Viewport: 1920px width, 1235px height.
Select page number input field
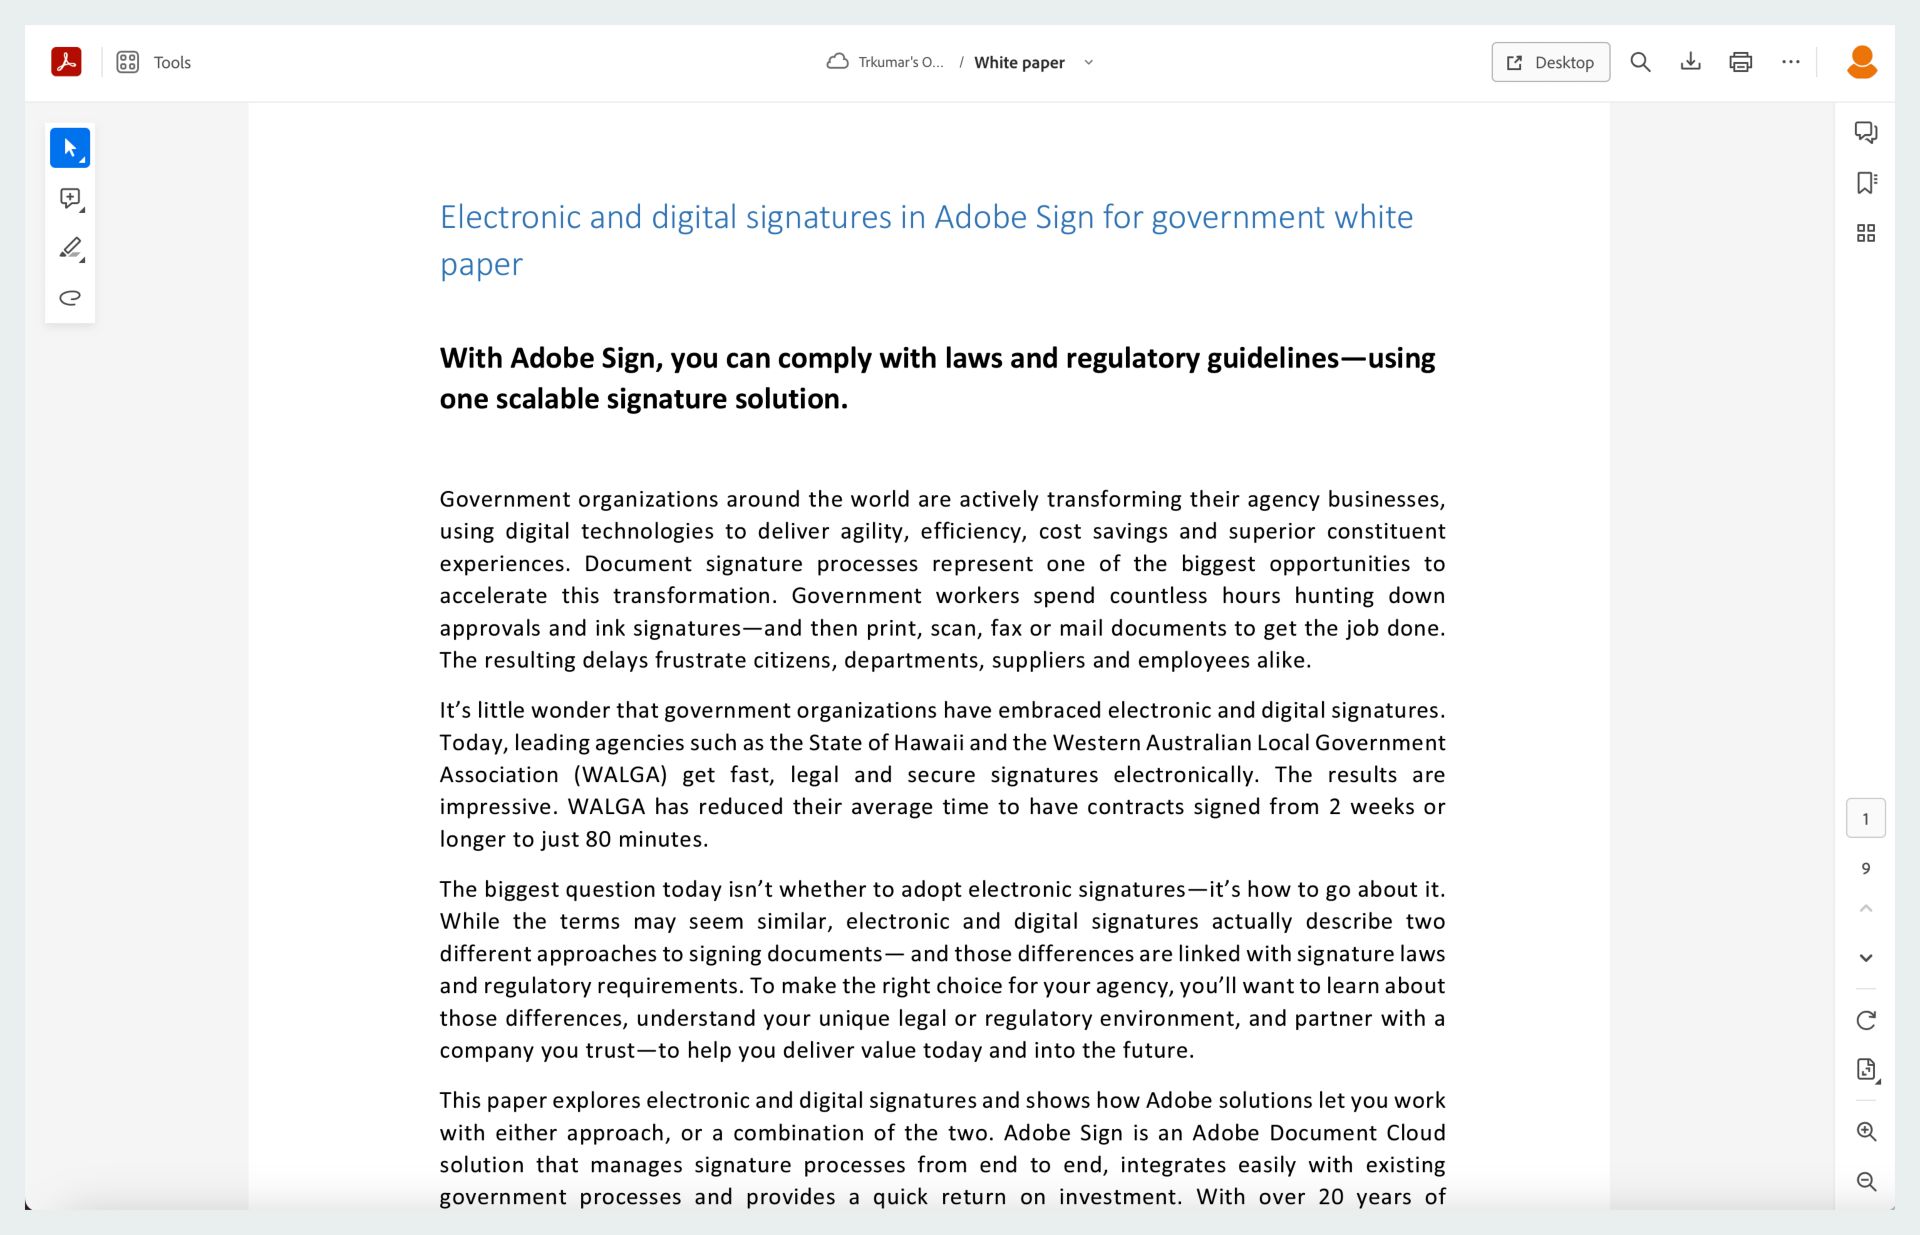tap(1865, 818)
